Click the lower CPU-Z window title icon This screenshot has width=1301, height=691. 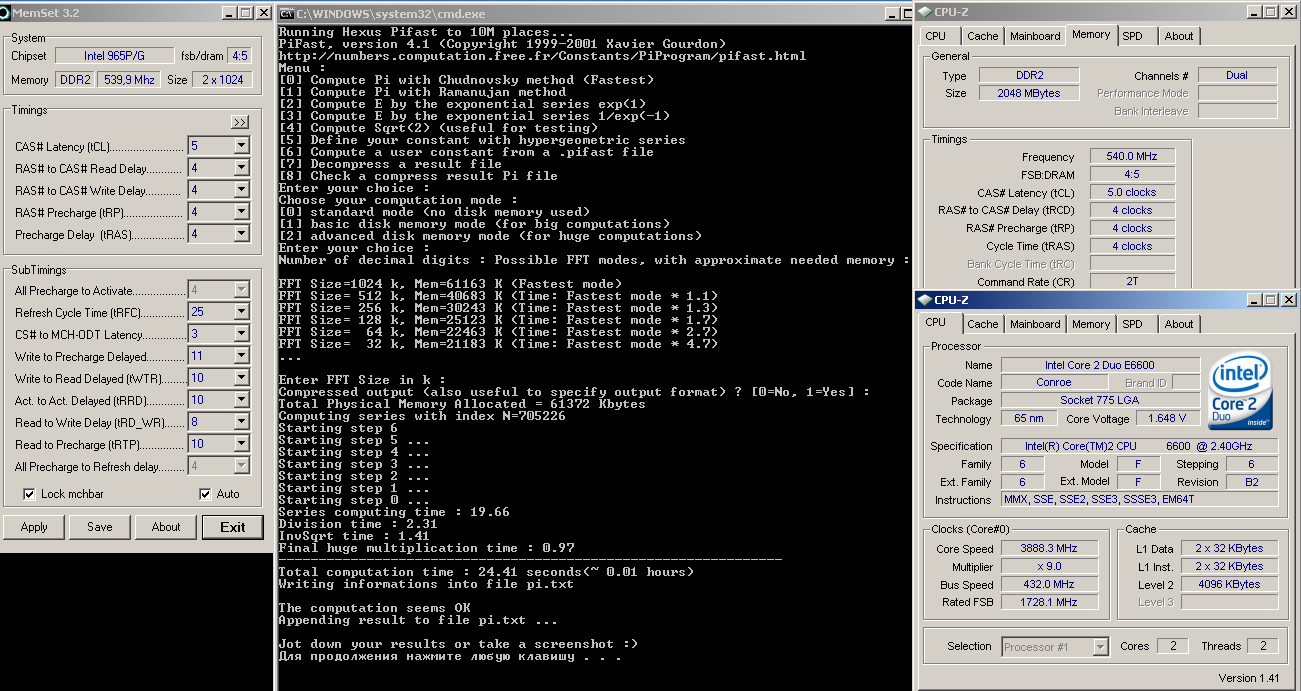924,299
